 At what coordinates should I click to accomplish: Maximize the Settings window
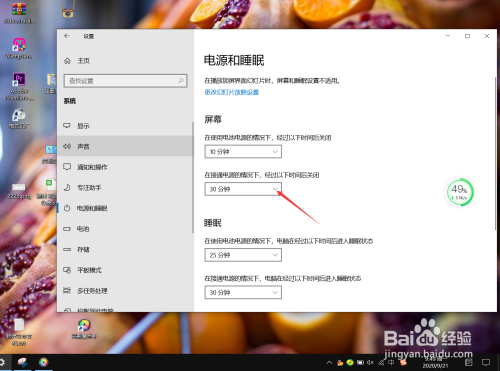coord(467,36)
